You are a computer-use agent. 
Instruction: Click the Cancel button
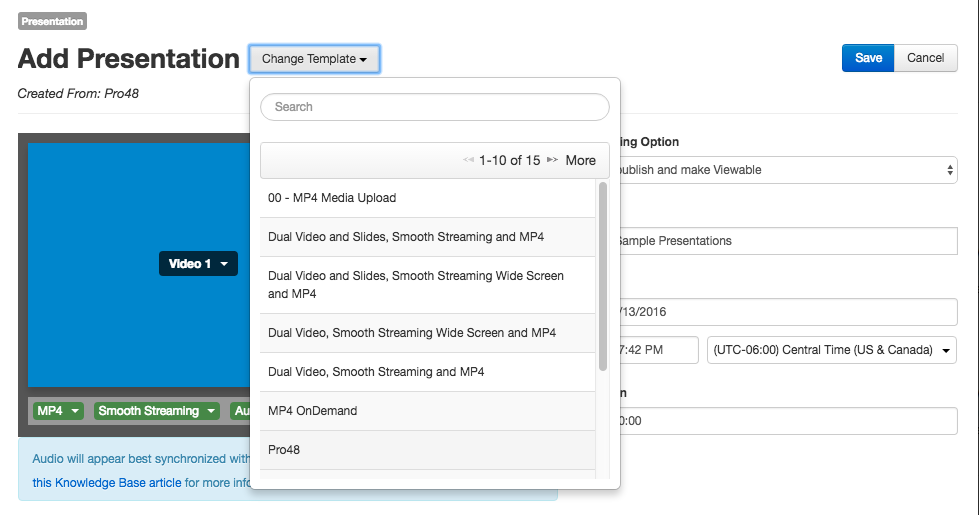925,58
